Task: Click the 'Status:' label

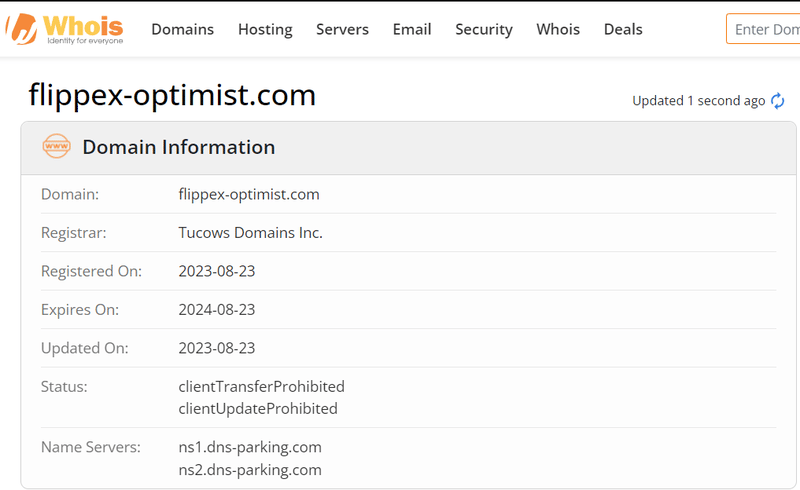Action: (64, 386)
